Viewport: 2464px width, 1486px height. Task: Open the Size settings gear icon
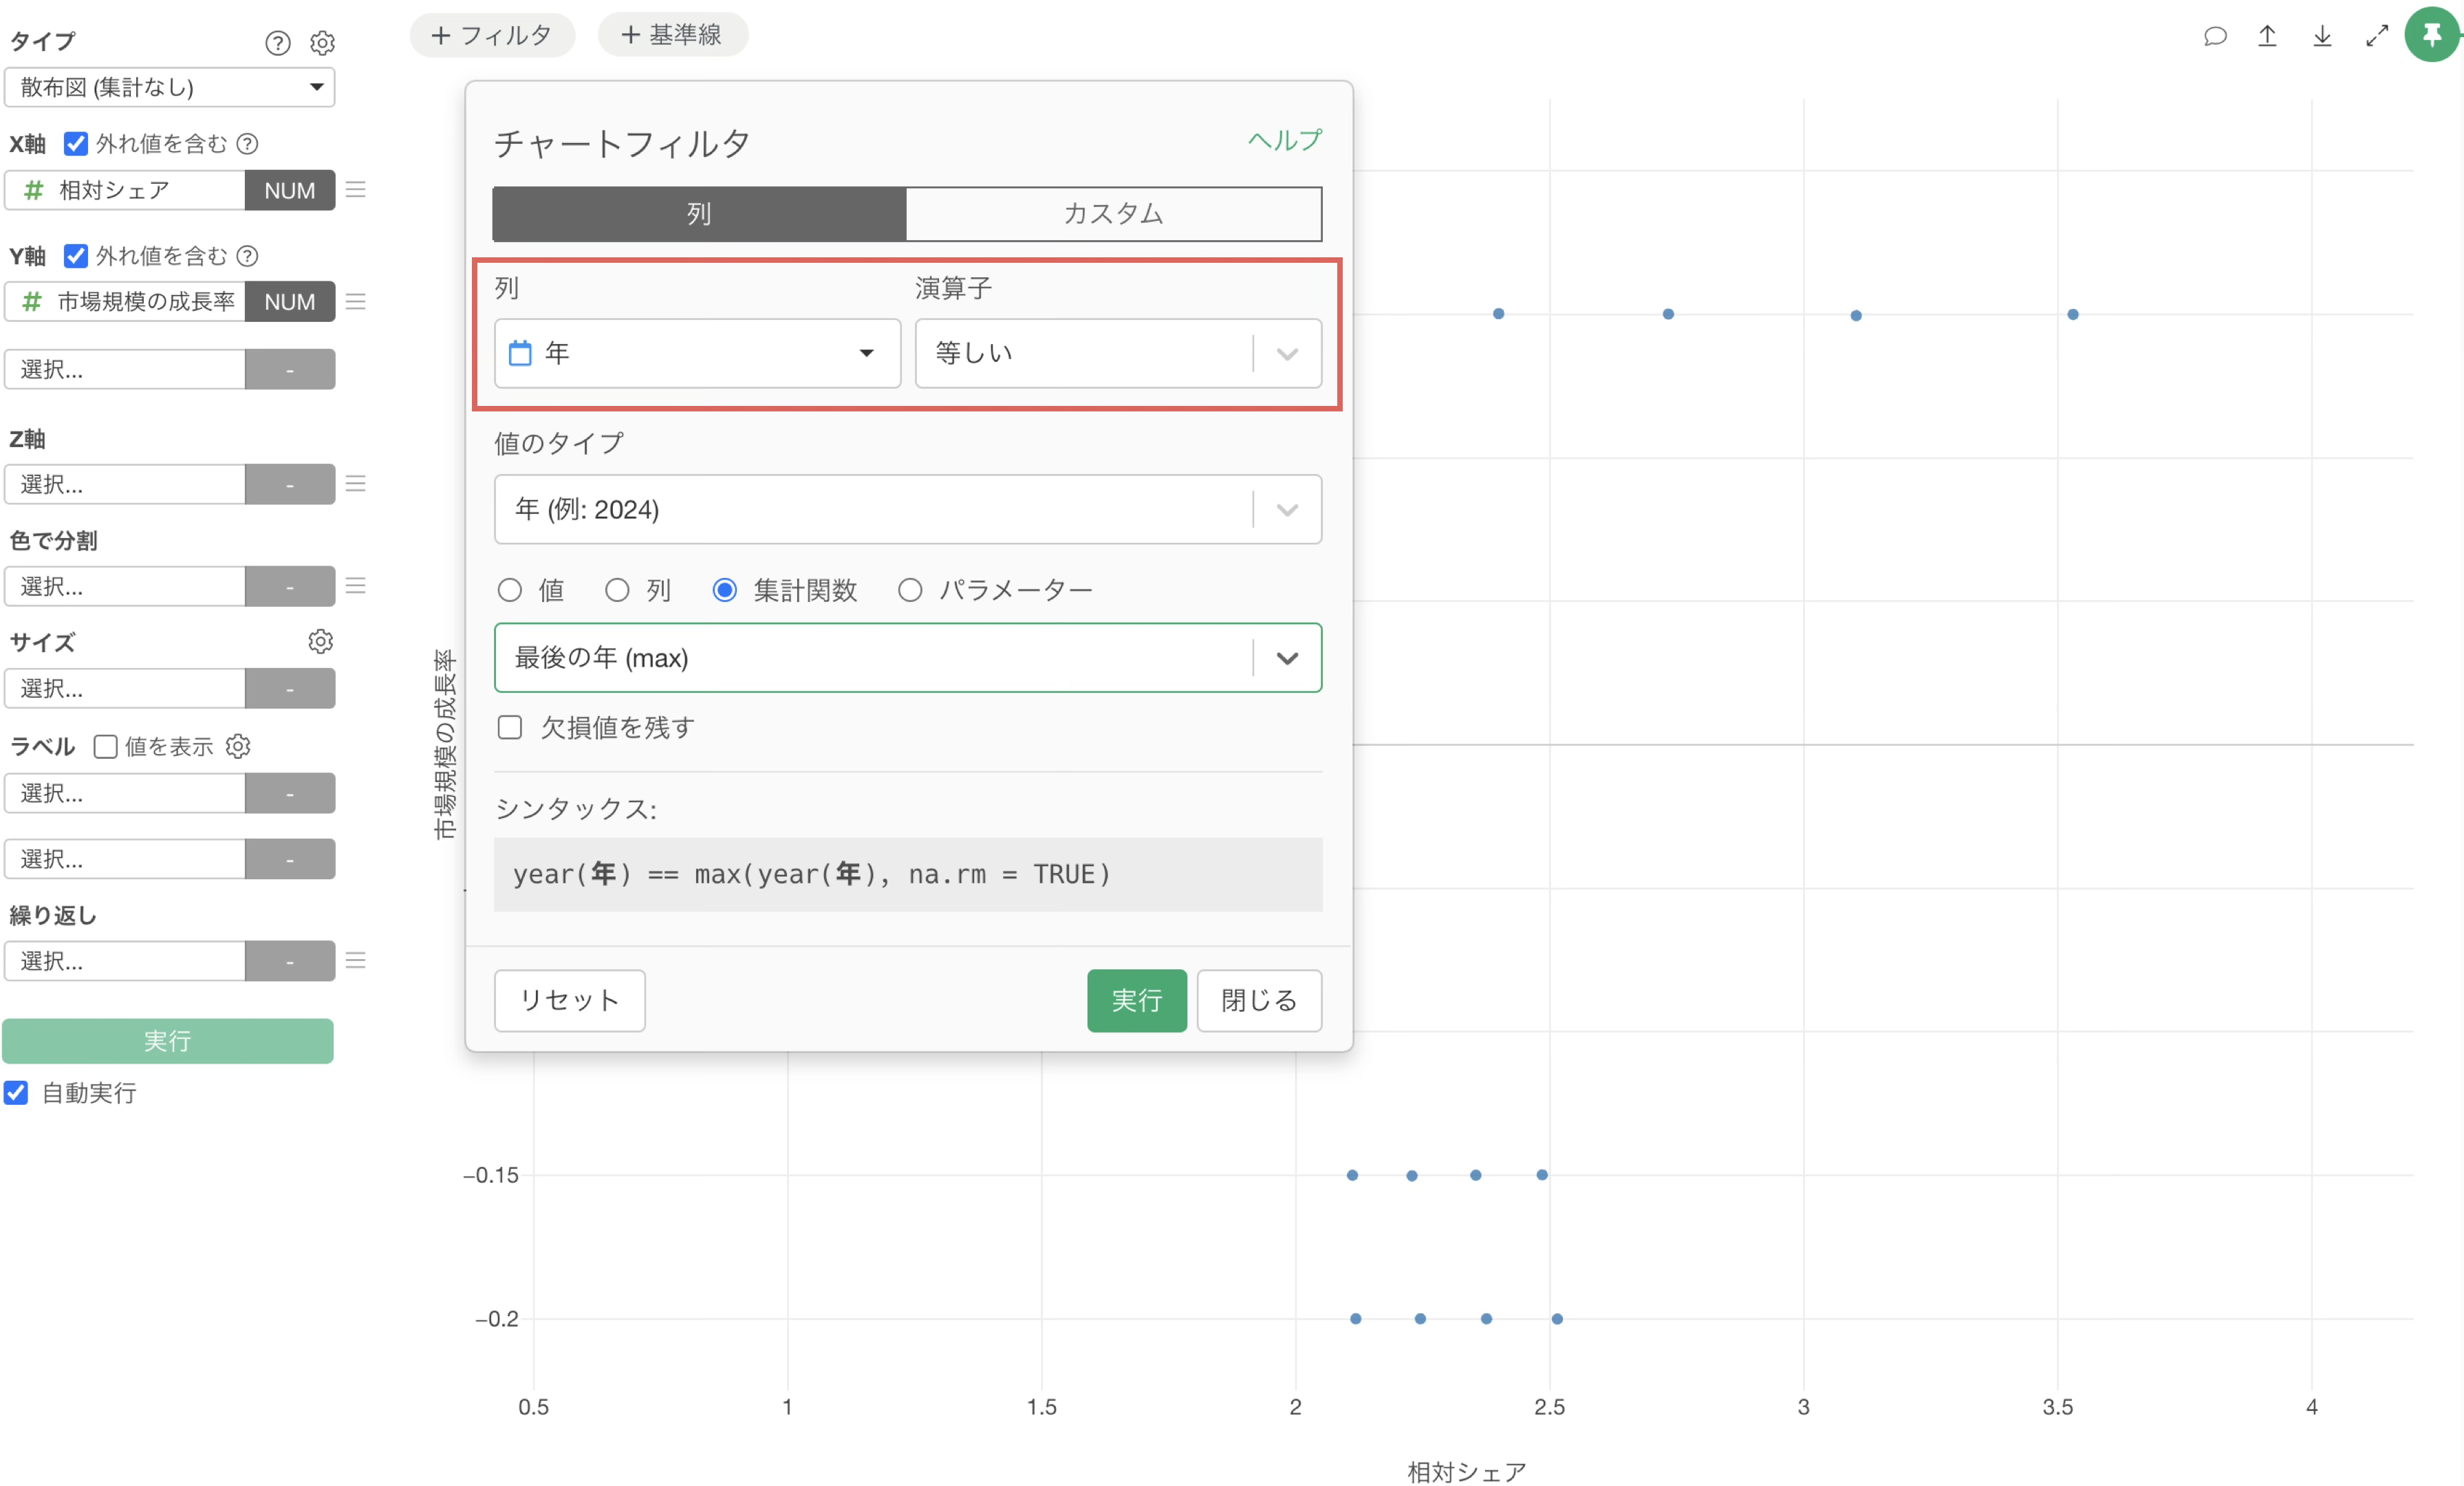320,641
